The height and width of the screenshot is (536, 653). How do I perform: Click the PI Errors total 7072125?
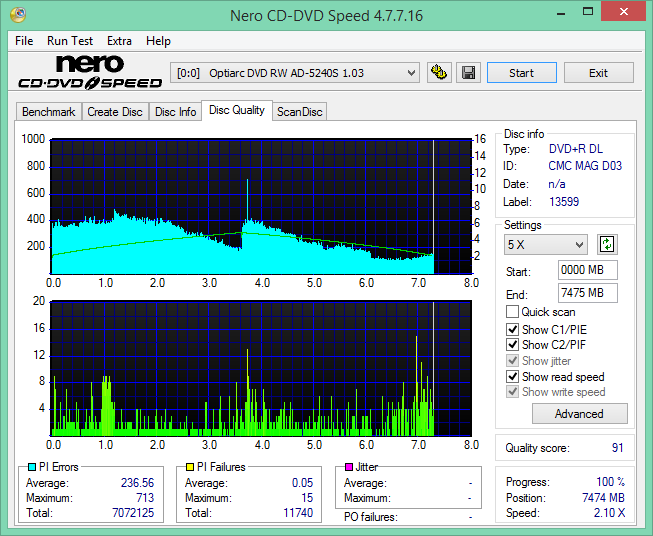pos(133,513)
